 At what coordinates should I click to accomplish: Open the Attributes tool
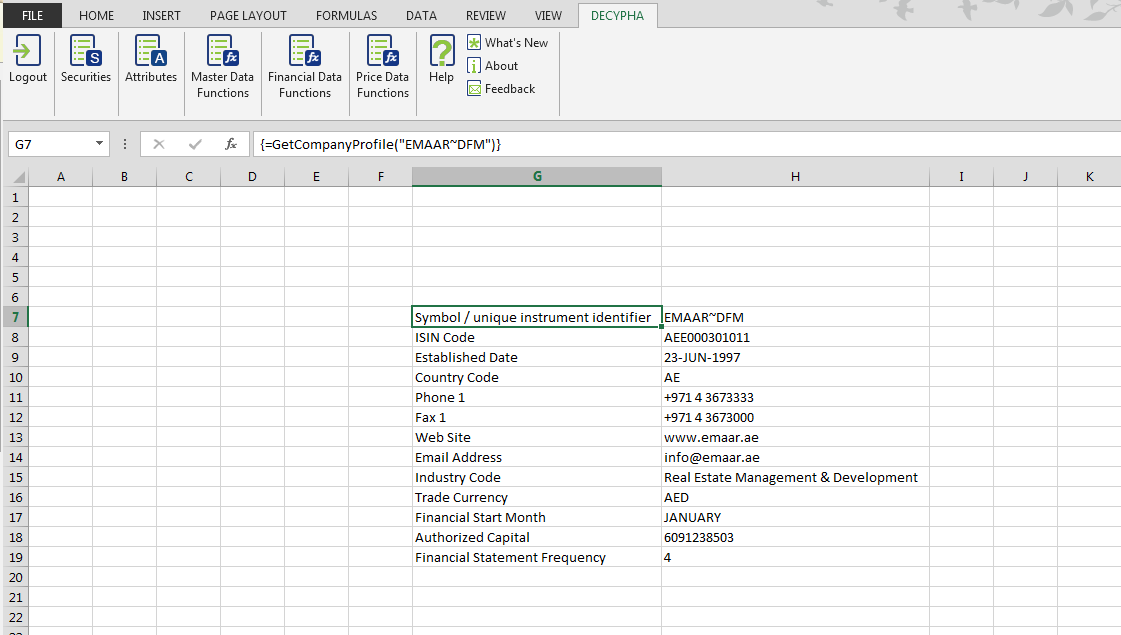tap(151, 60)
